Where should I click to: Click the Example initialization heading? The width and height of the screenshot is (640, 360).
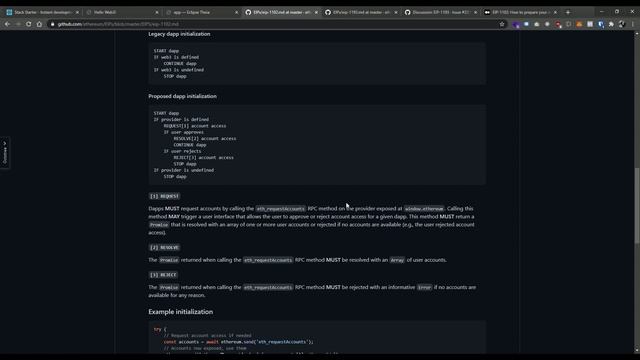pyautogui.click(x=180, y=312)
